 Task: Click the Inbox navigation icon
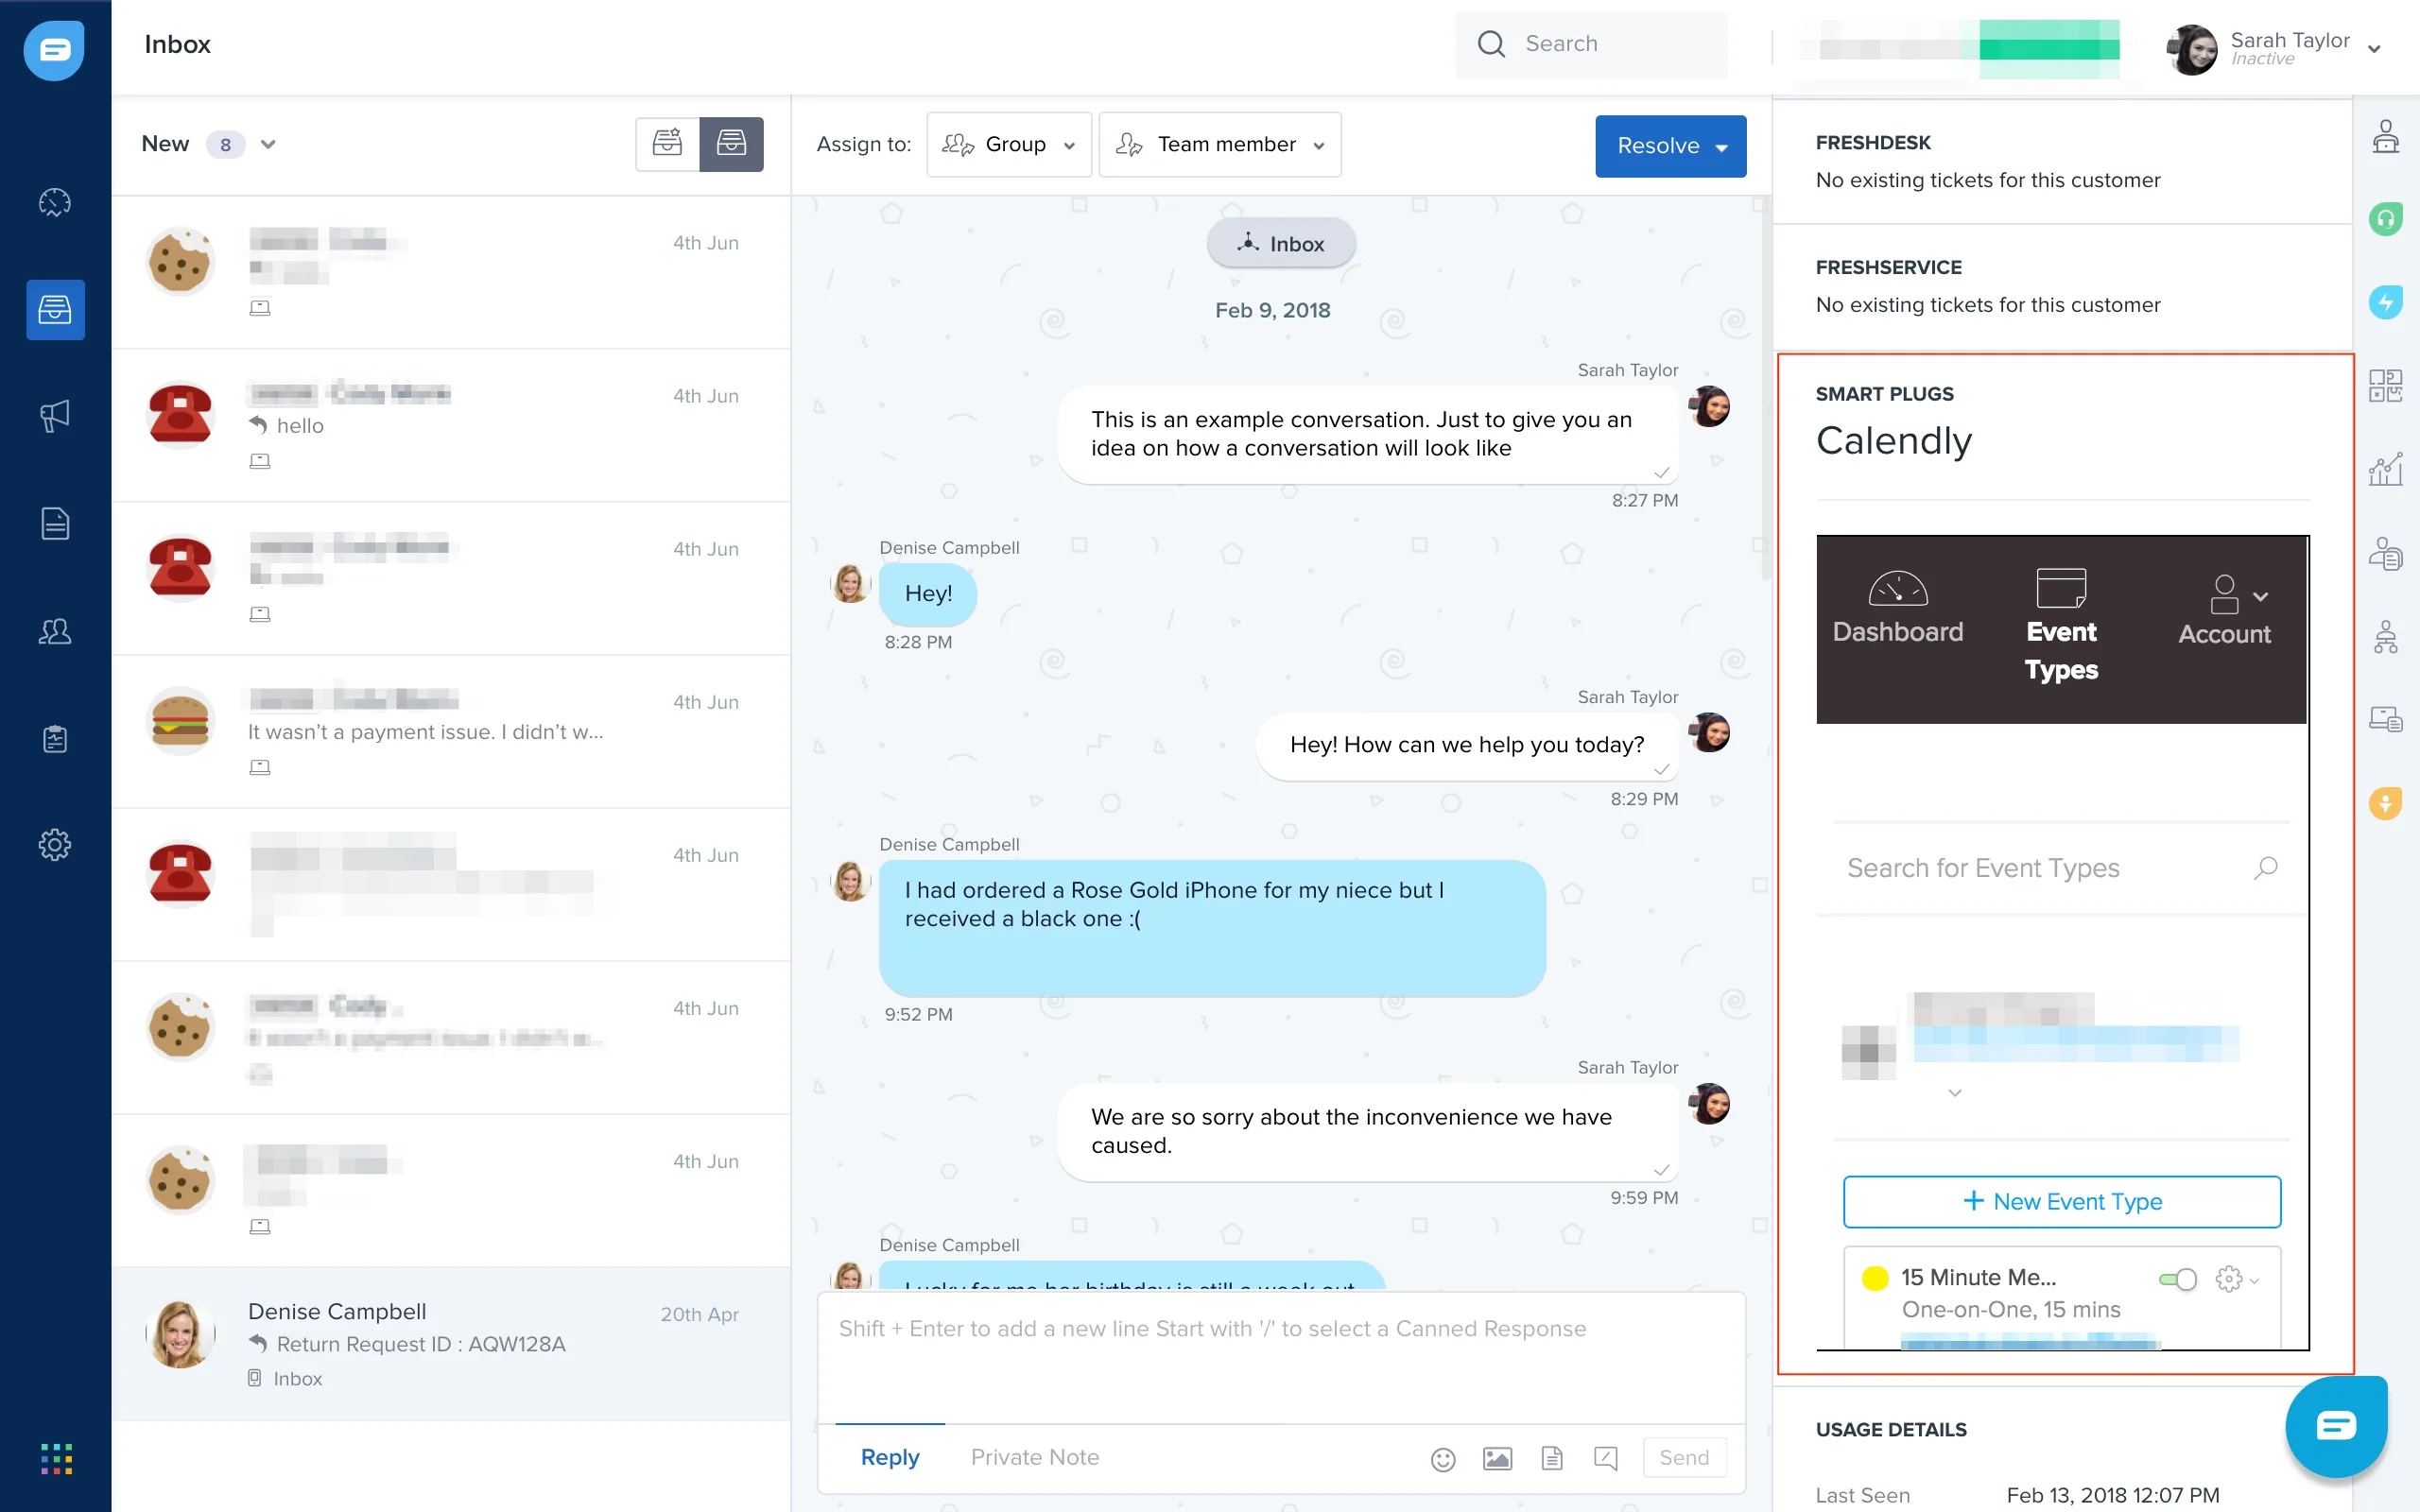[x=54, y=310]
